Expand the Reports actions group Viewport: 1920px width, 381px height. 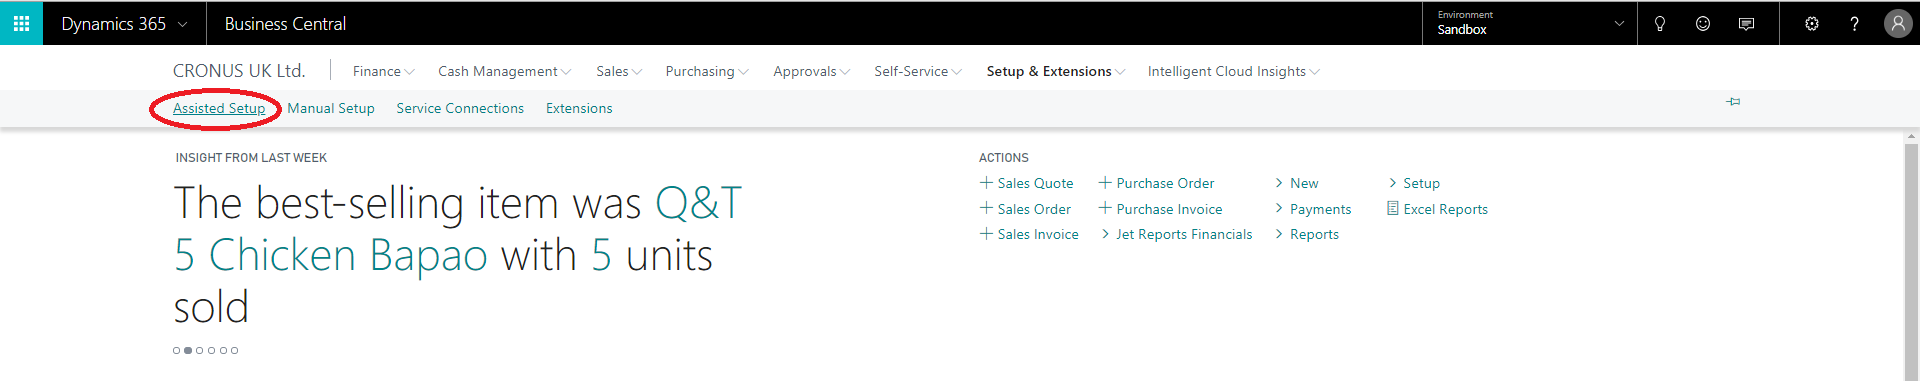point(1307,234)
